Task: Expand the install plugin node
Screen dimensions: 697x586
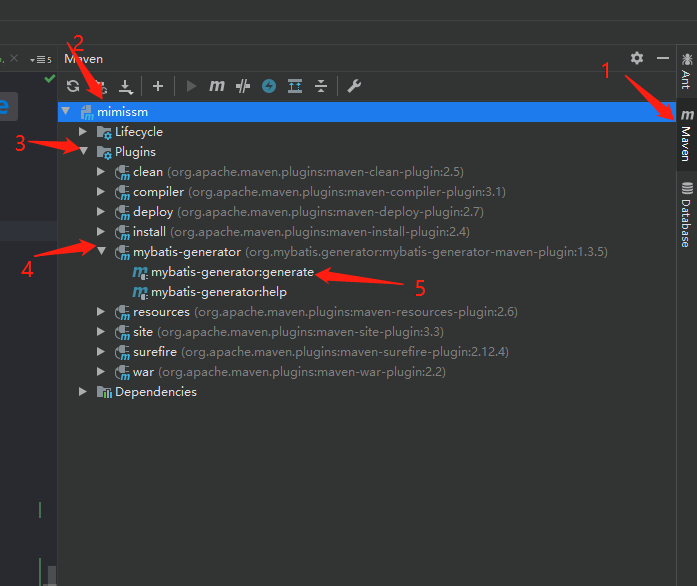Action: [101, 231]
